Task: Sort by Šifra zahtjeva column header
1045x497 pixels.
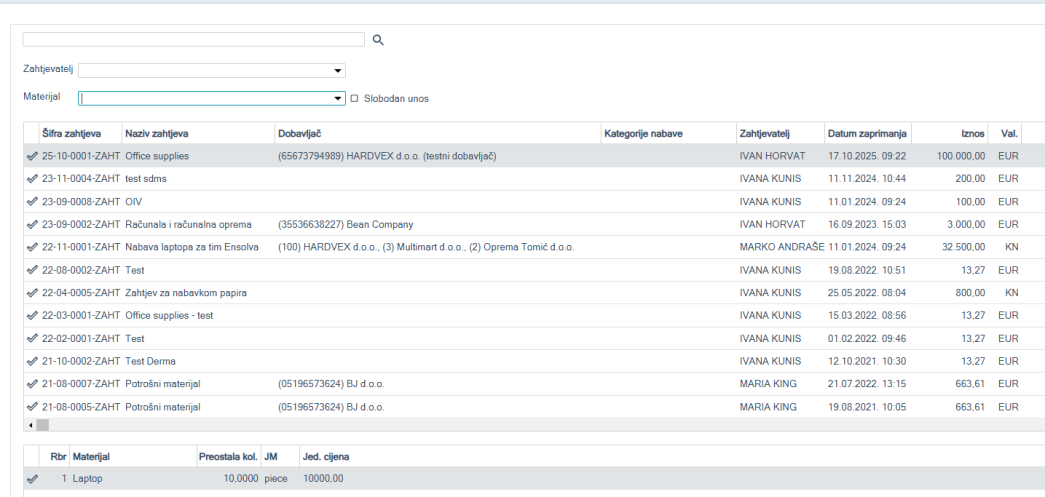Action: coord(70,134)
